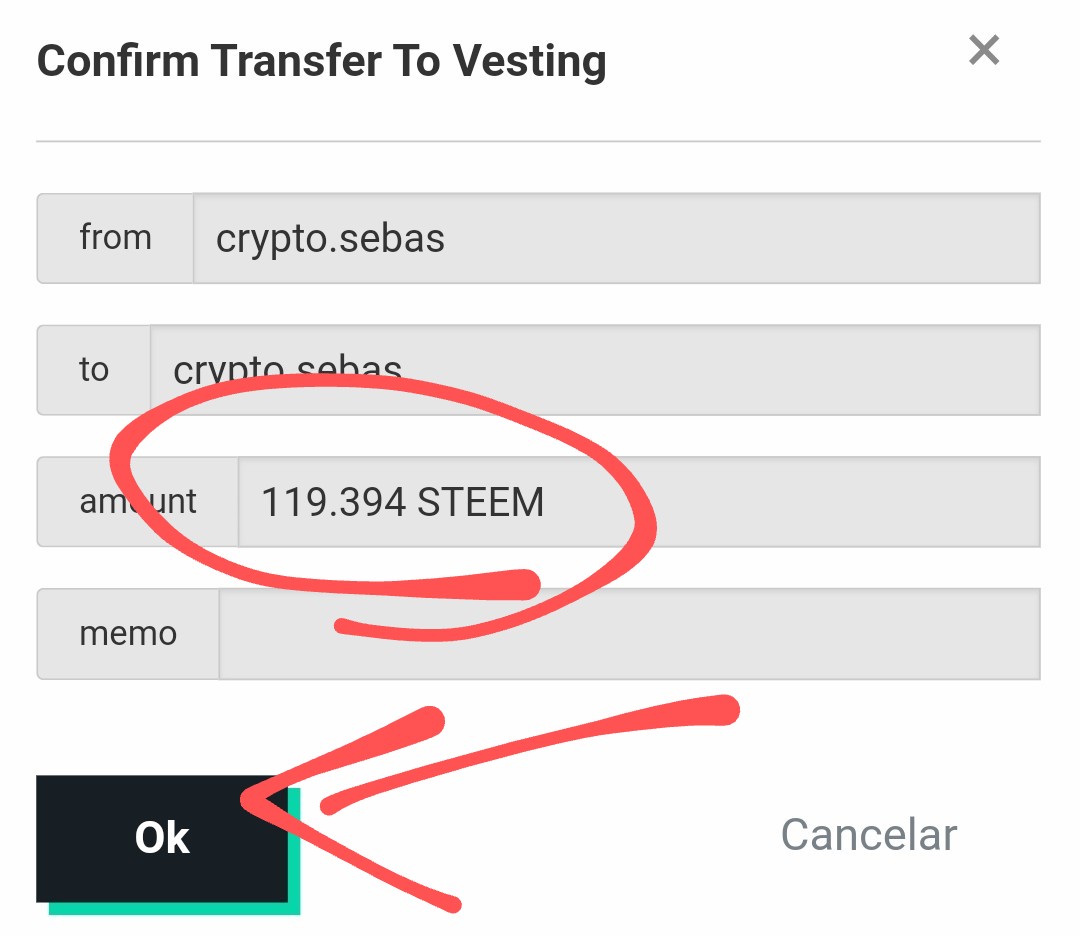The width and height of the screenshot is (1080, 936).
Task: Focus the to recipient field
Action: (700, 370)
